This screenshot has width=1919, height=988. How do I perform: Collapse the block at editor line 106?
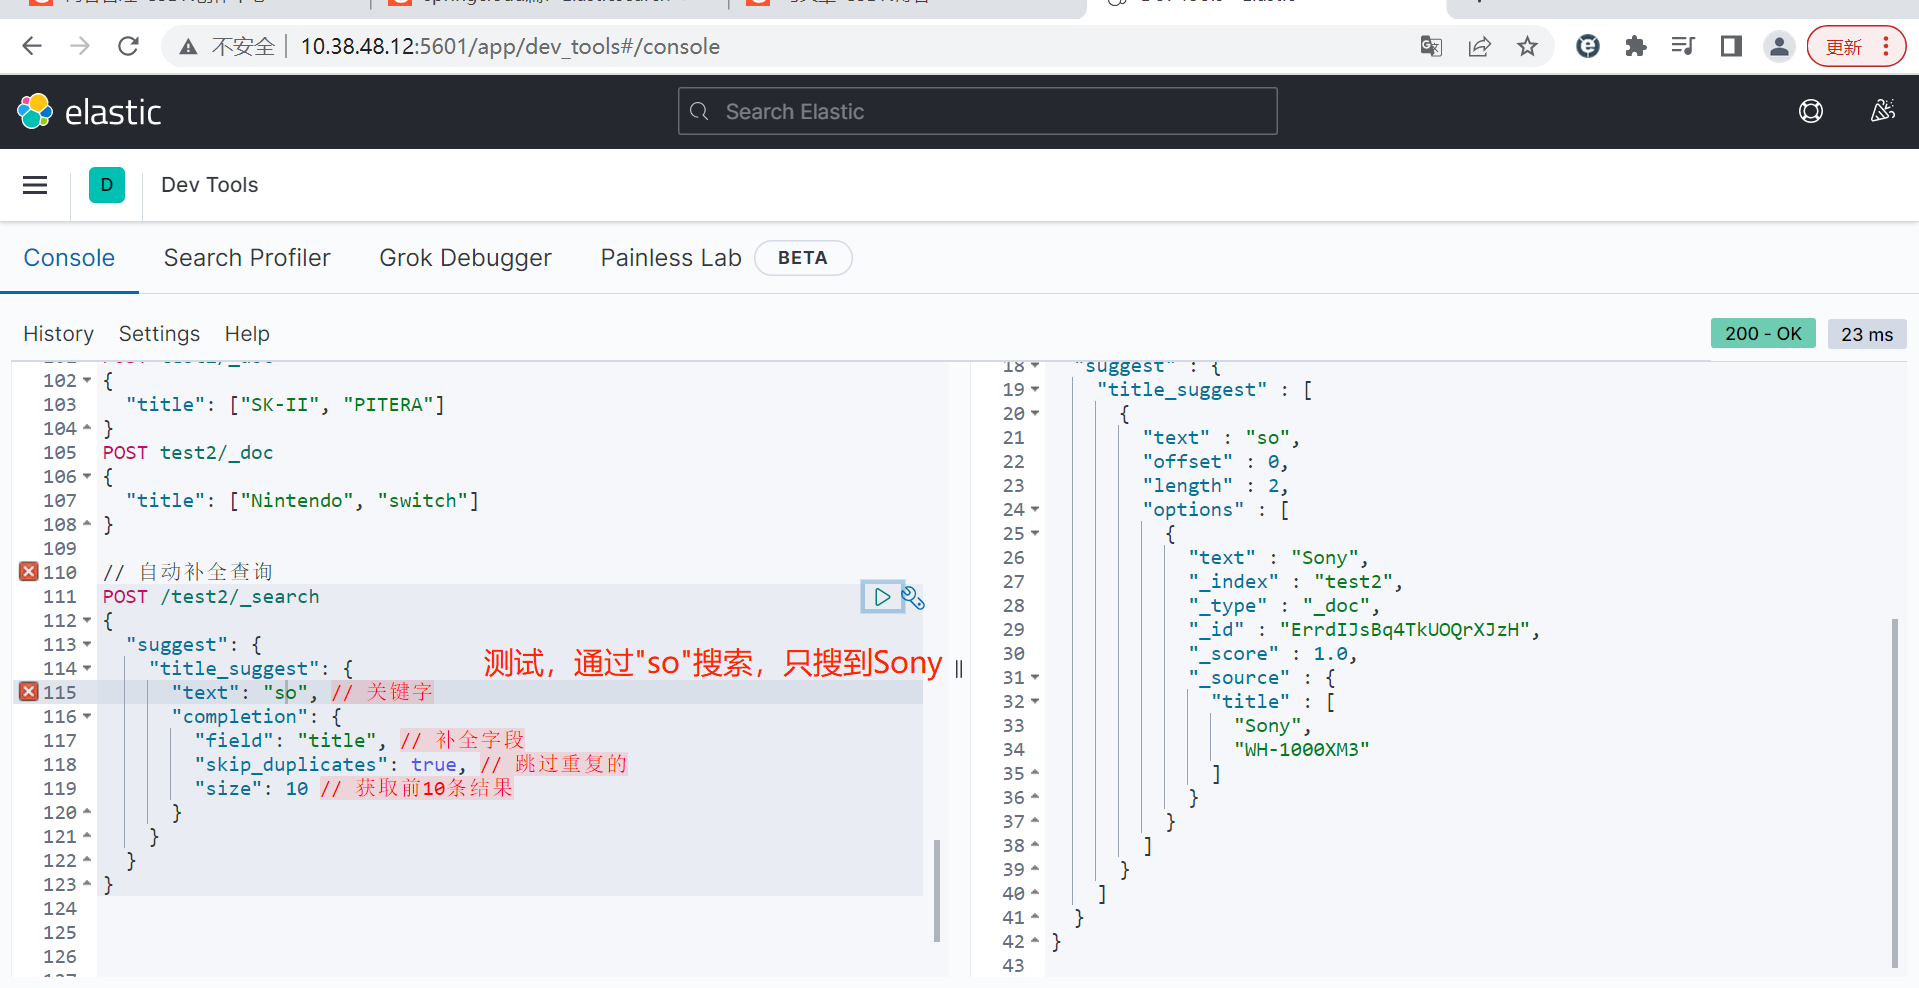[x=87, y=476]
